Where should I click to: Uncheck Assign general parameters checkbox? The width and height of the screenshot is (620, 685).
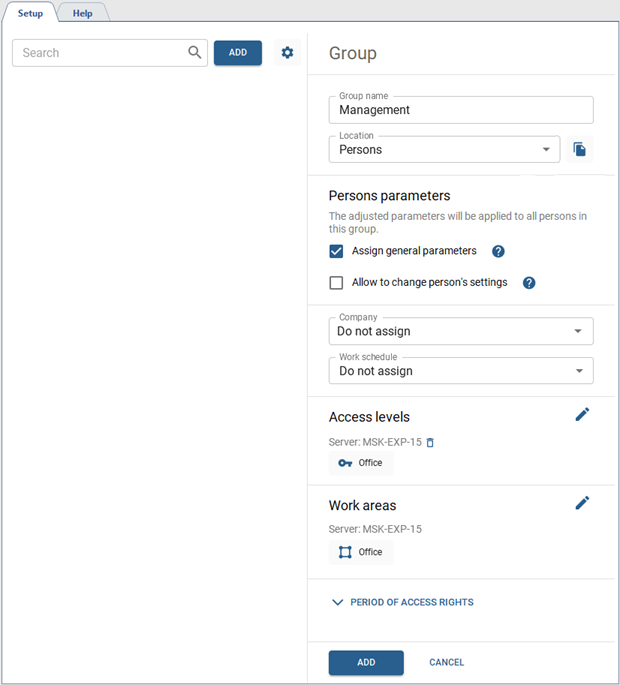tap(337, 252)
